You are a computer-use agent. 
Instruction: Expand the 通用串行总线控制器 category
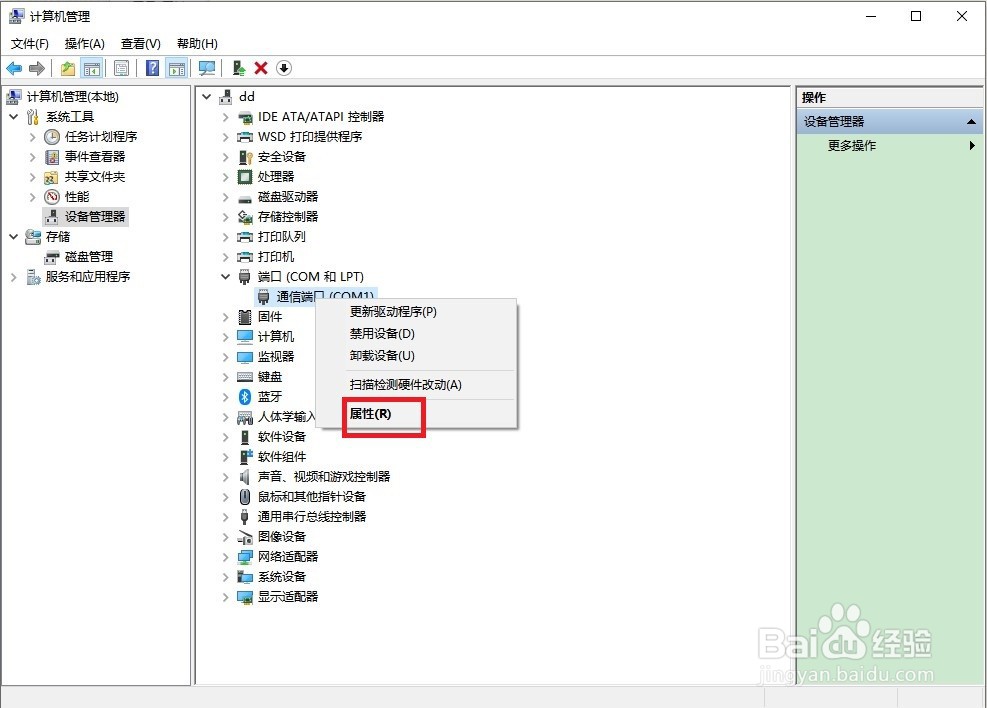point(225,517)
